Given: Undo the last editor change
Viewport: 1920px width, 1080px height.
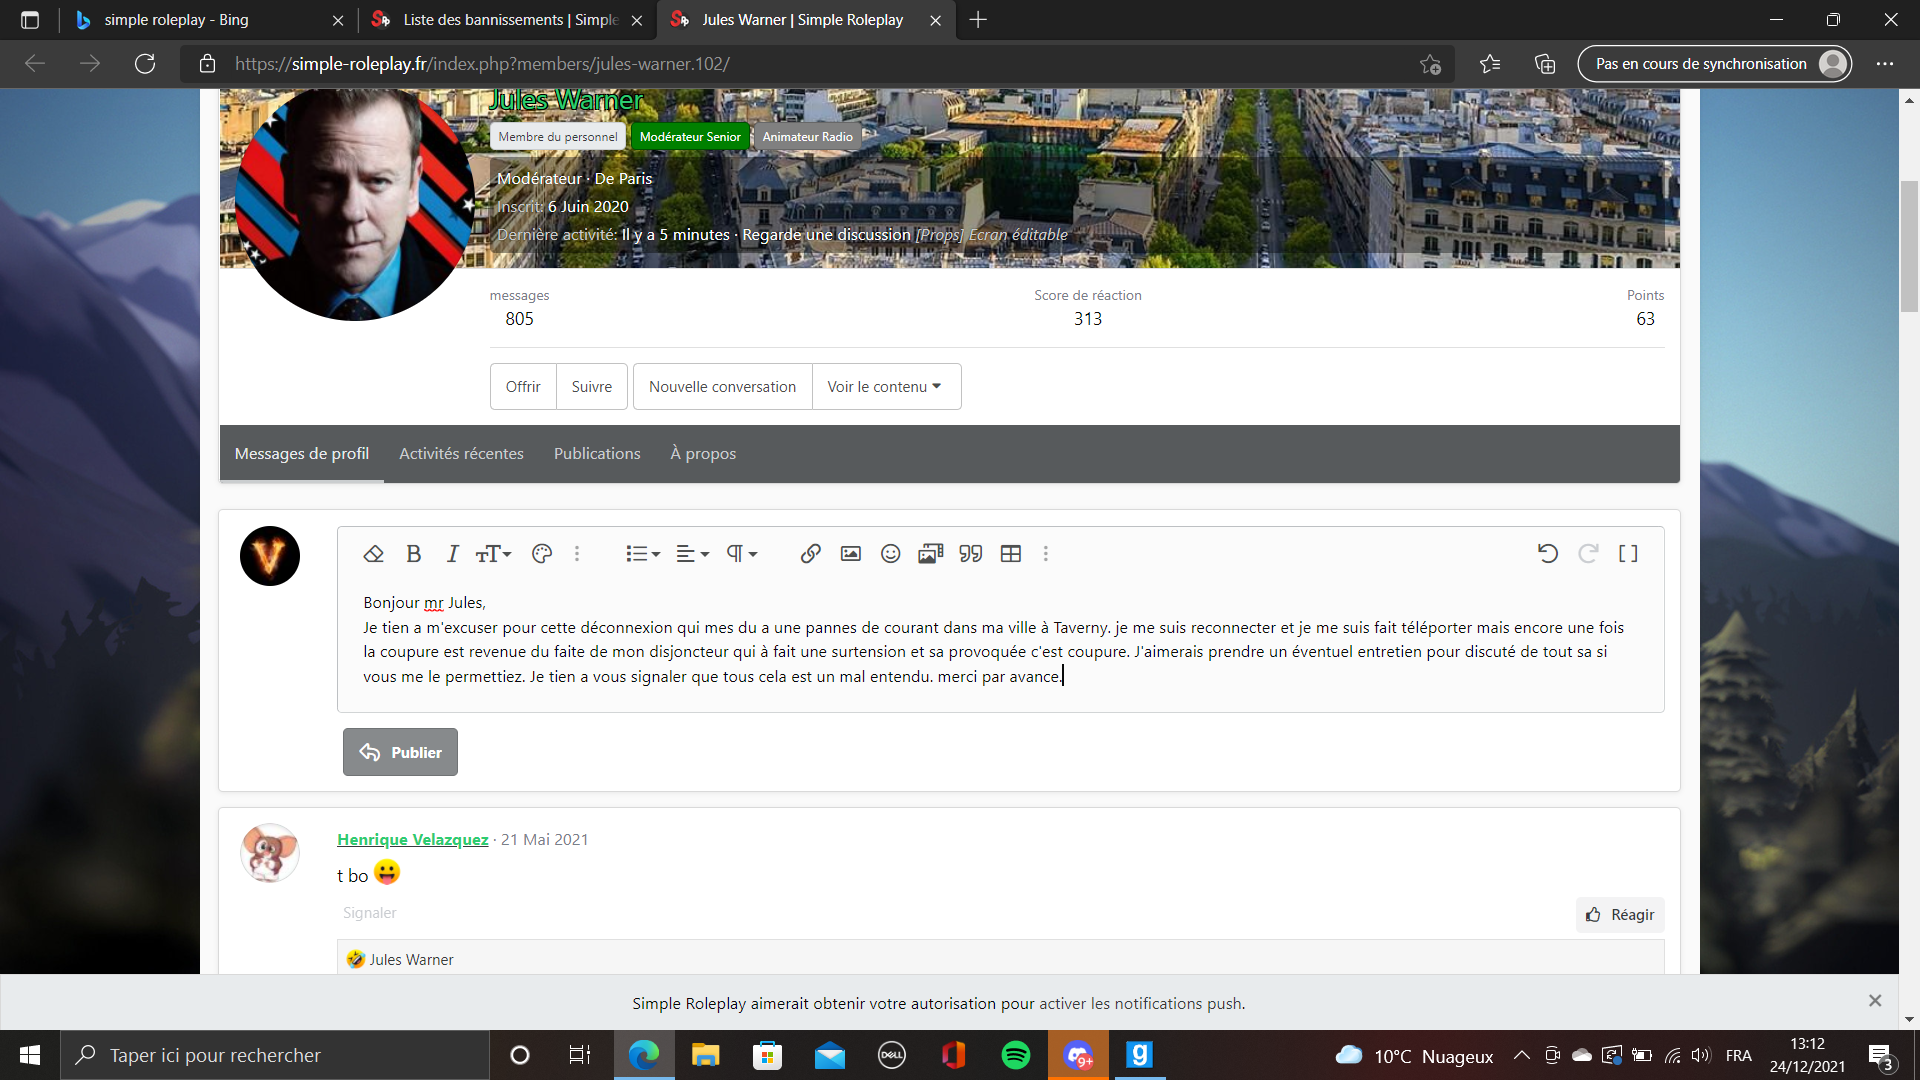Looking at the screenshot, I should [1547, 553].
